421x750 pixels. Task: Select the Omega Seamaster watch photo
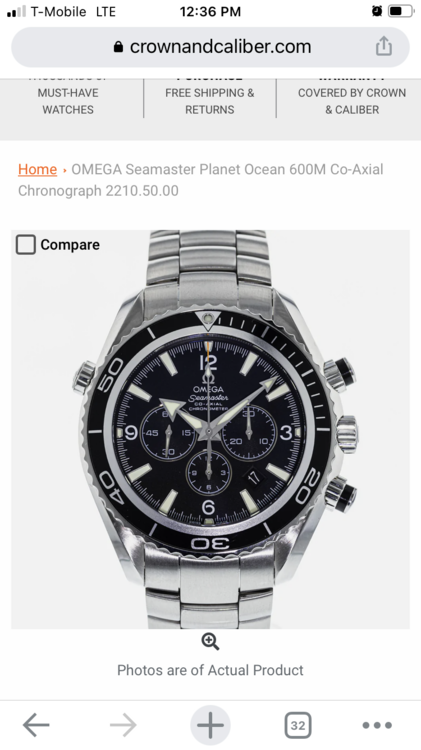pos(210,430)
